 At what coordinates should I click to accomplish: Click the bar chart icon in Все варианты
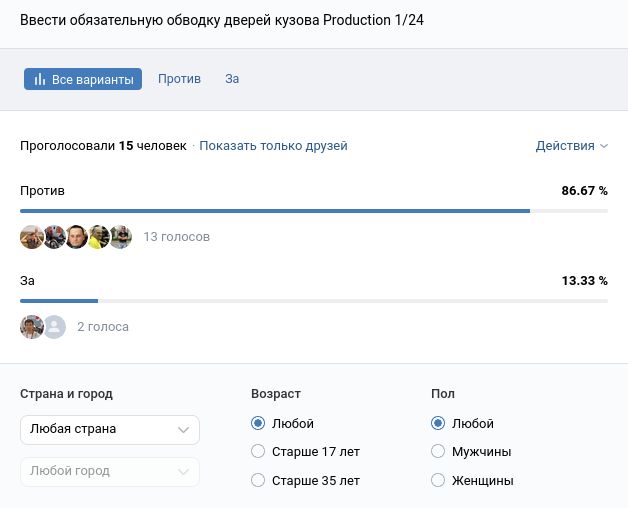tap(40, 80)
